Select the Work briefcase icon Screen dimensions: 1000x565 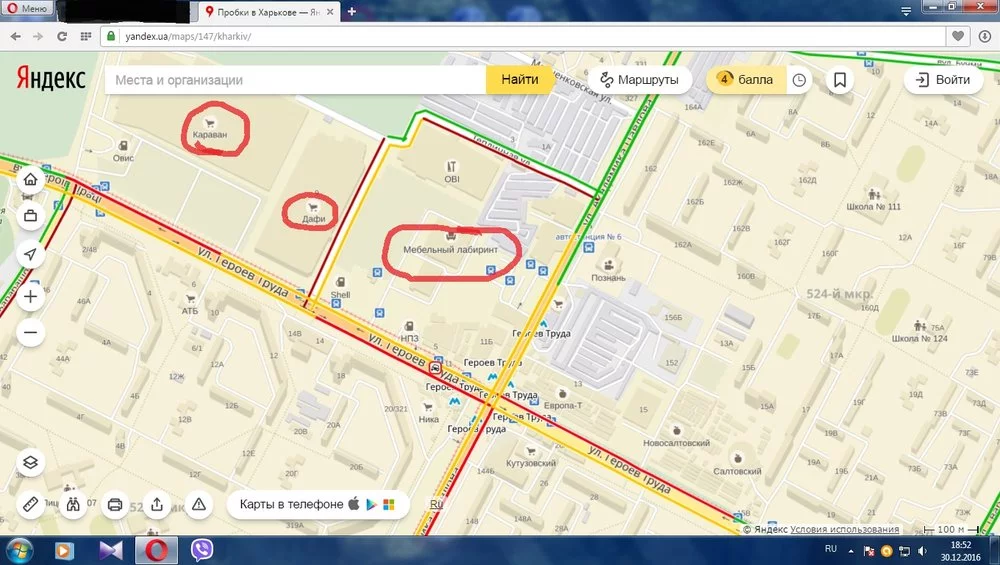(x=30, y=216)
